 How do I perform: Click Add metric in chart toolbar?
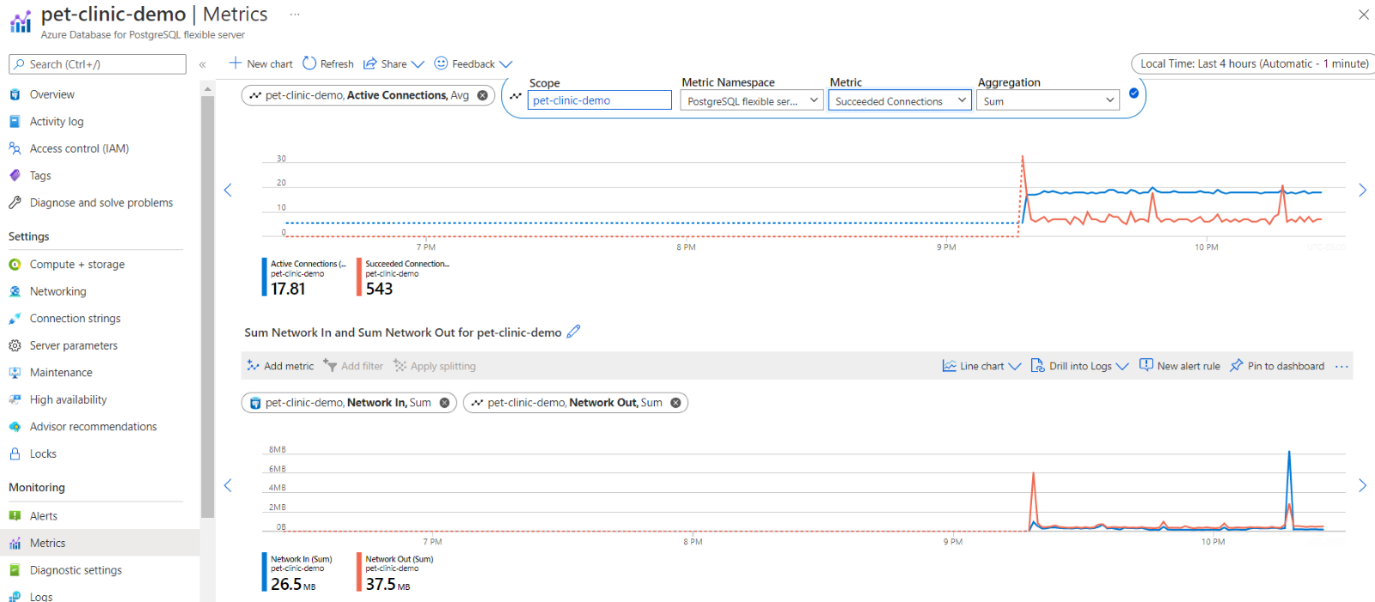tap(280, 366)
